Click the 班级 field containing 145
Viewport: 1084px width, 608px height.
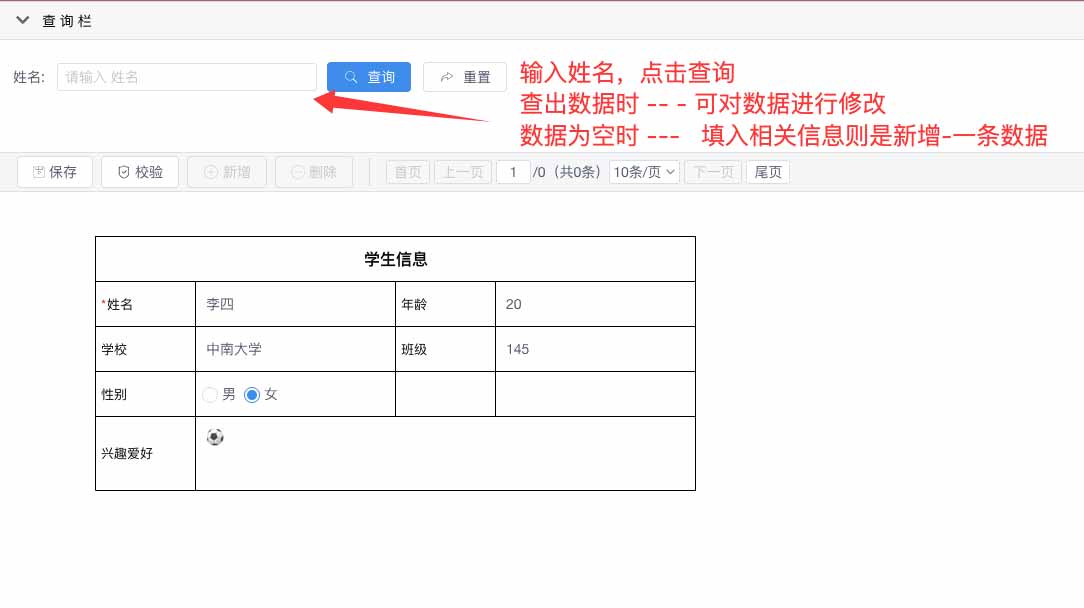(595, 349)
